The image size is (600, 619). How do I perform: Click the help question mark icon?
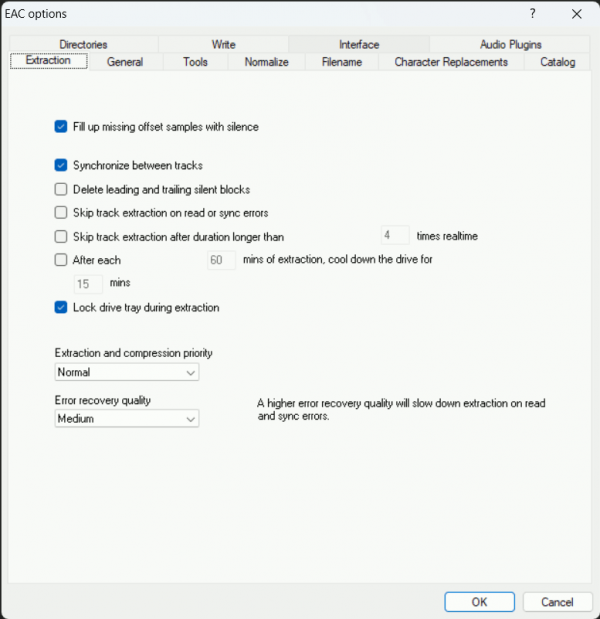click(x=532, y=13)
